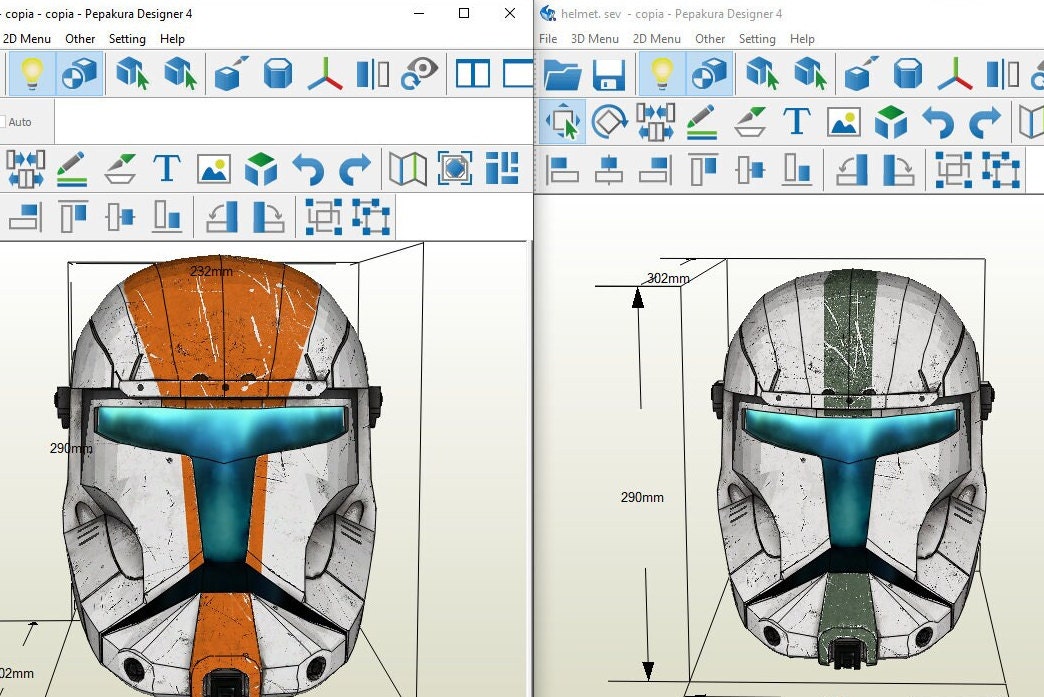
Task: Open the File menu
Action: point(547,38)
